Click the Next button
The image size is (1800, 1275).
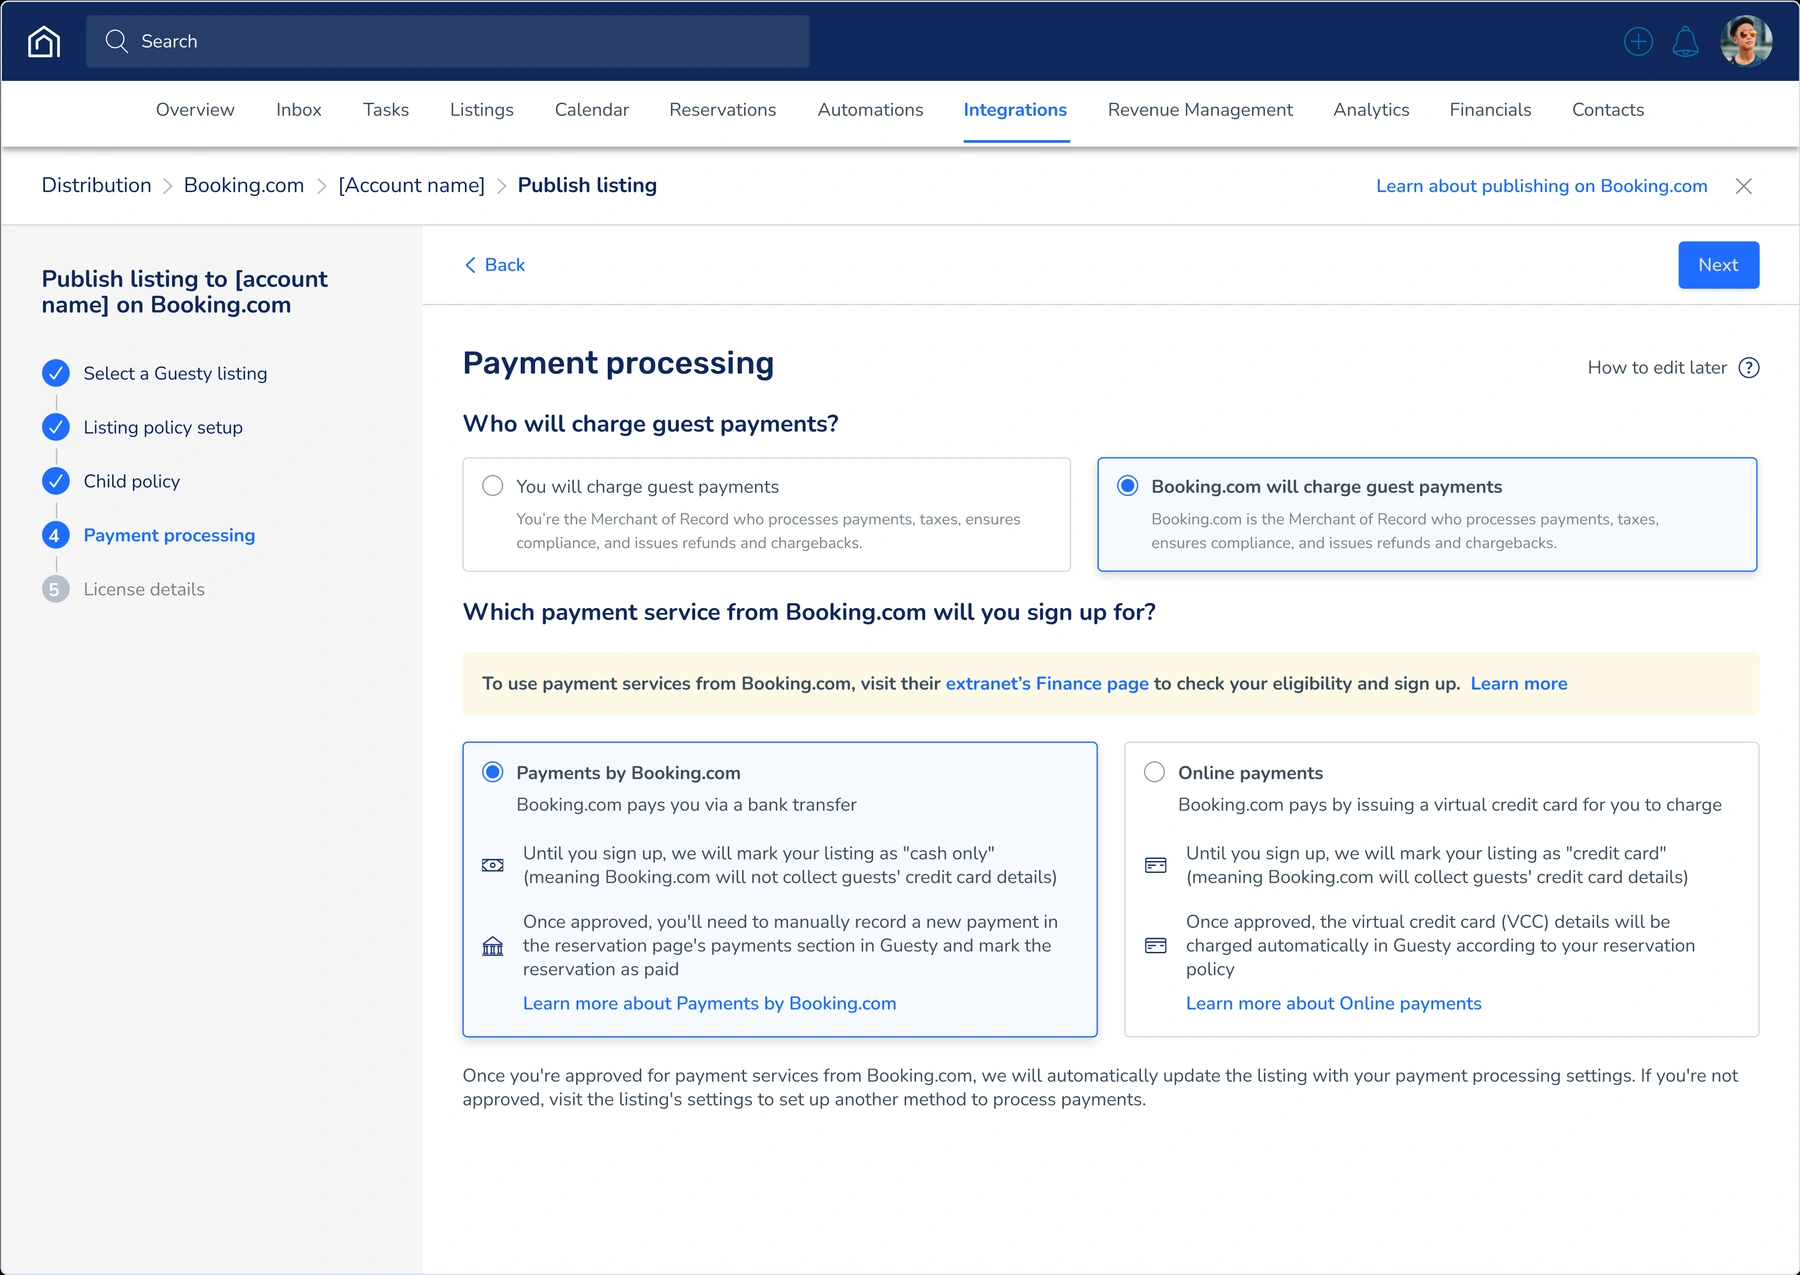[1718, 265]
